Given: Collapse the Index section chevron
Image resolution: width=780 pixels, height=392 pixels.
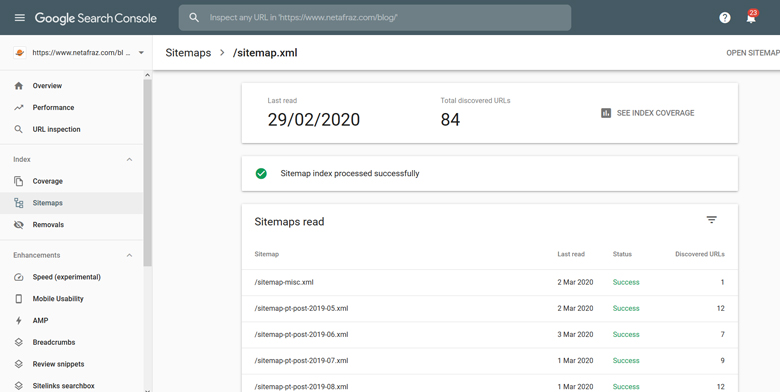Looking at the screenshot, I should click(x=129, y=160).
